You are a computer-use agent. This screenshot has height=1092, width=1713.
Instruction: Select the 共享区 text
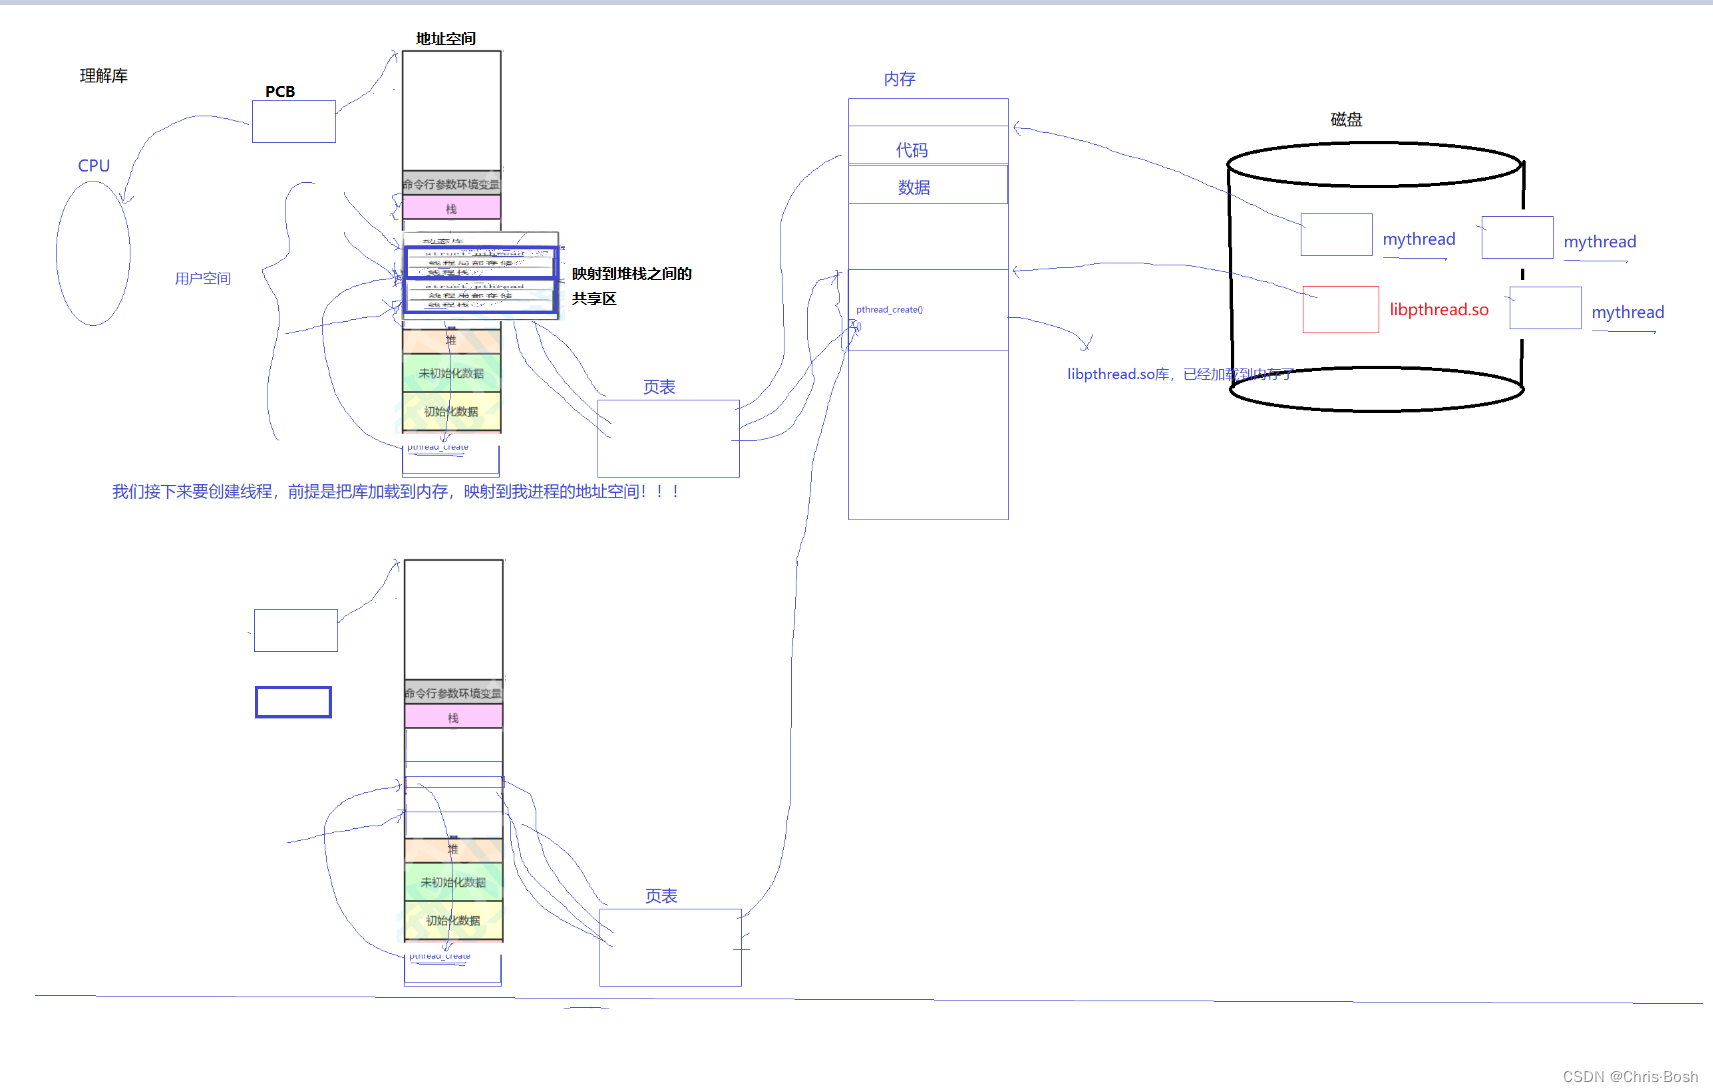[594, 299]
